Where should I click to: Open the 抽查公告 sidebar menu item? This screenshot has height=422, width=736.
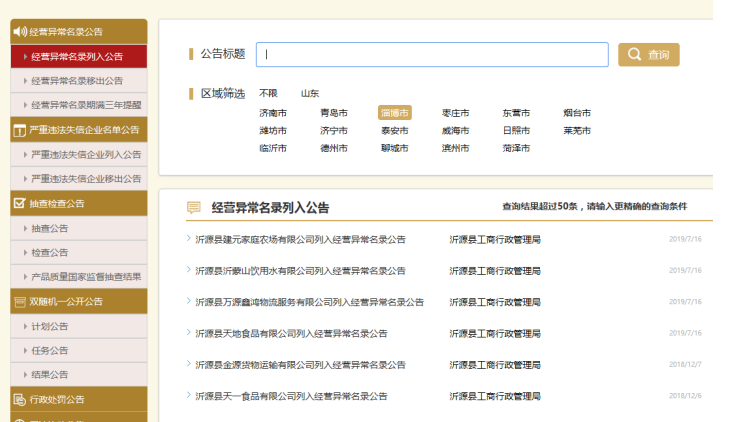tap(50, 228)
